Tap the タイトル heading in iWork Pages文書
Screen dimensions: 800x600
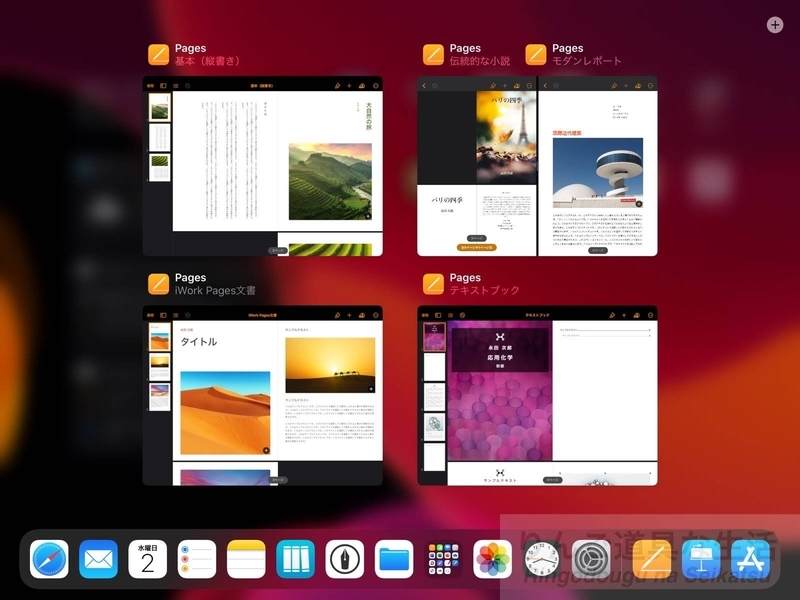[x=199, y=342]
